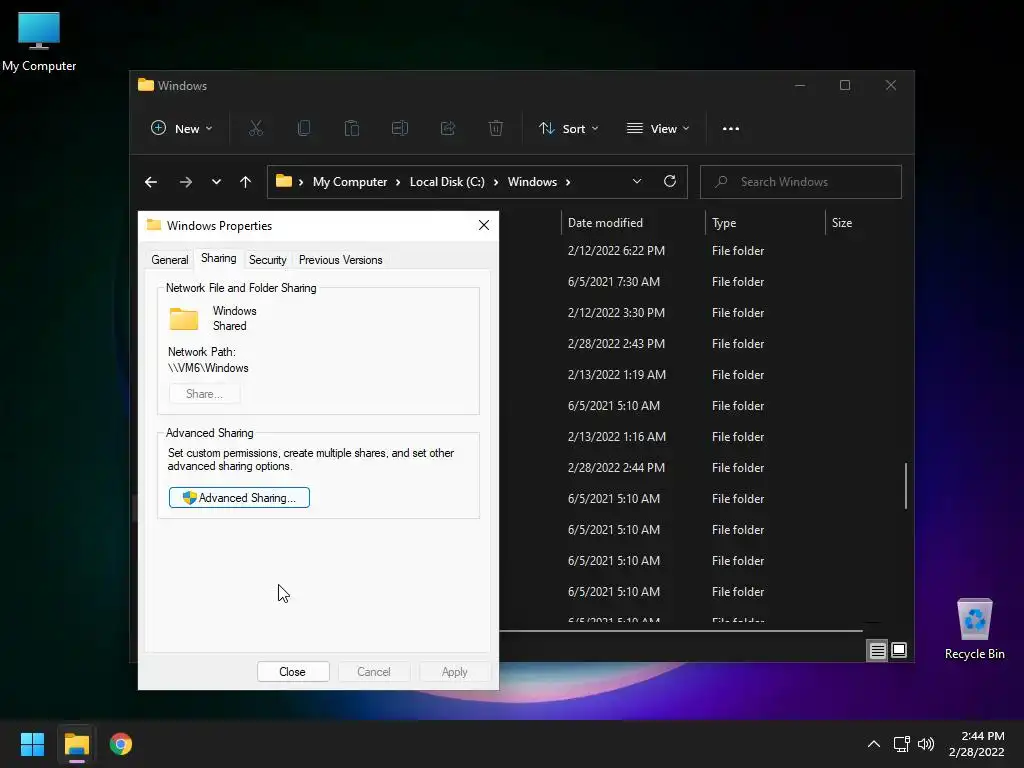This screenshot has width=1024, height=768.
Task: Select row dated 2/12/2022 3:30 PM
Action: [x=700, y=313]
